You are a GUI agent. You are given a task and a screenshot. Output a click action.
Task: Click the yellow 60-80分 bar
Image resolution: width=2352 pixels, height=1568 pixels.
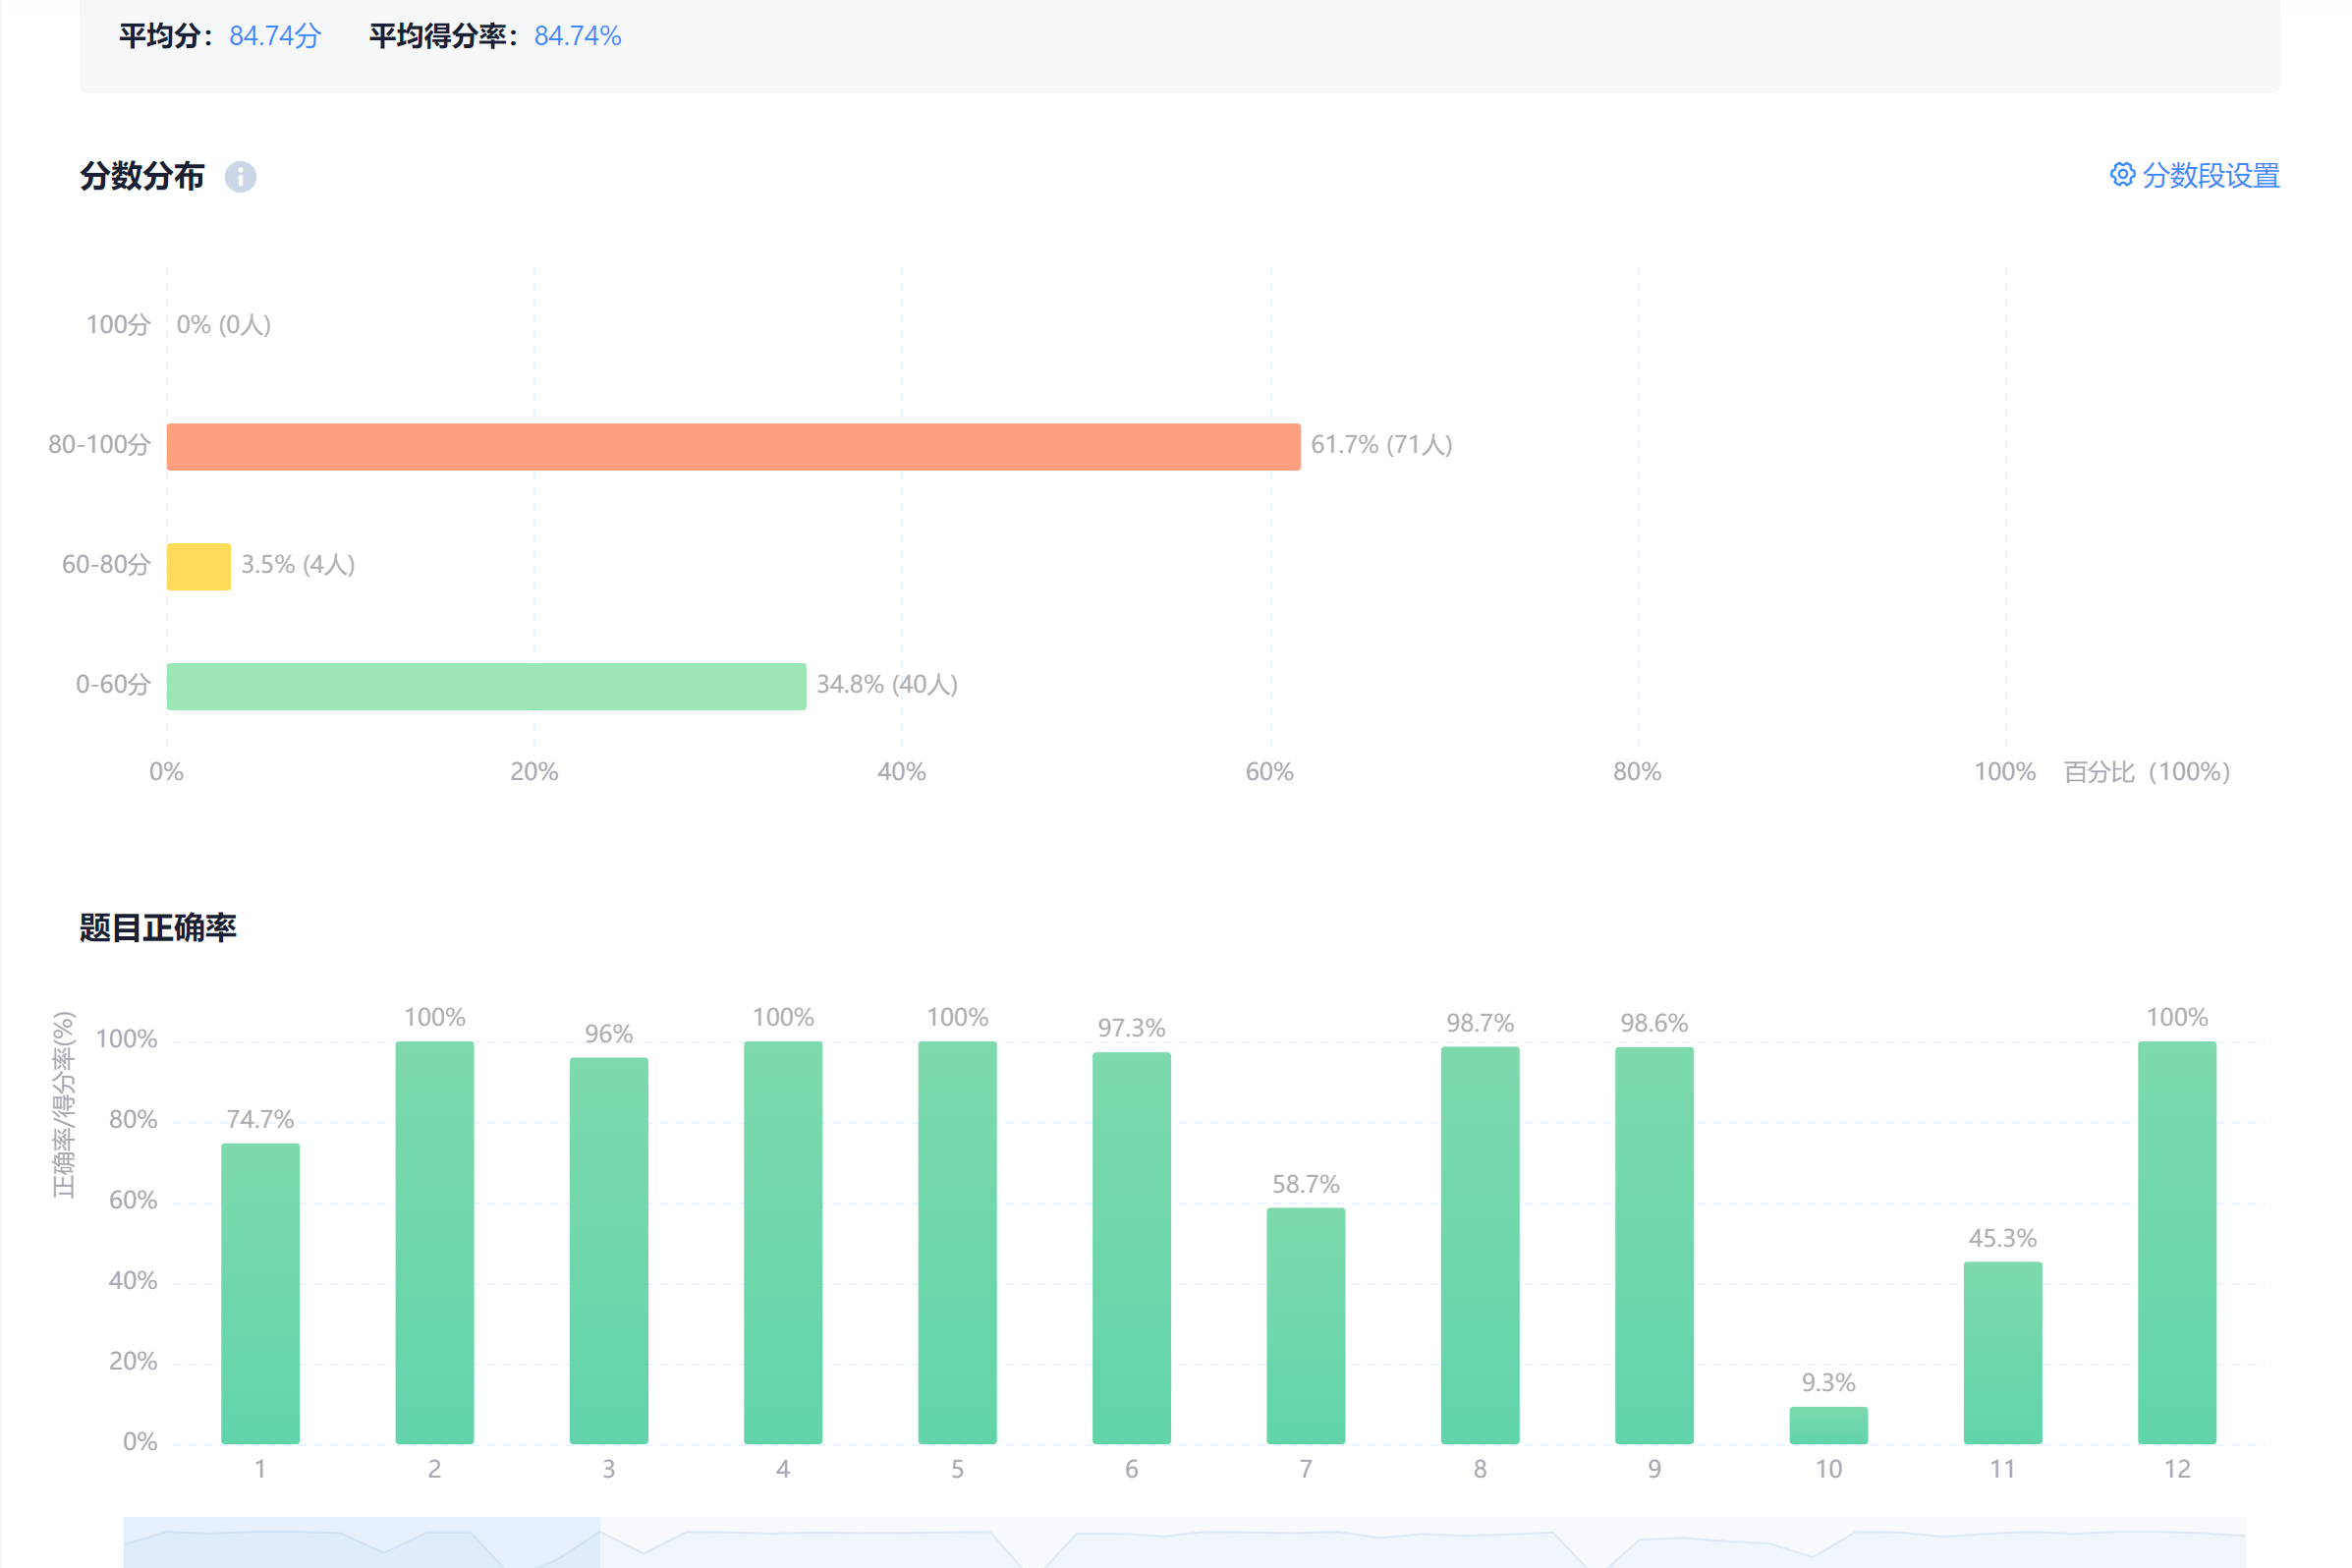coord(198,567)
